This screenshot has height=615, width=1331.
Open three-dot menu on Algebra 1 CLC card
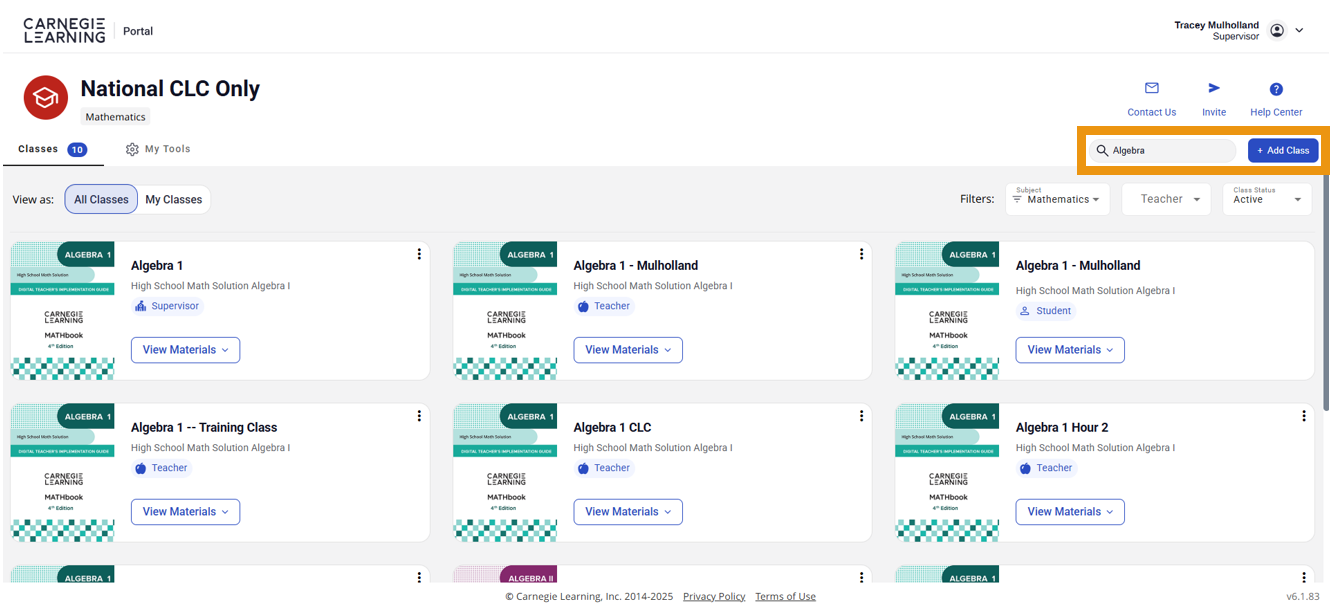[861, 416]
